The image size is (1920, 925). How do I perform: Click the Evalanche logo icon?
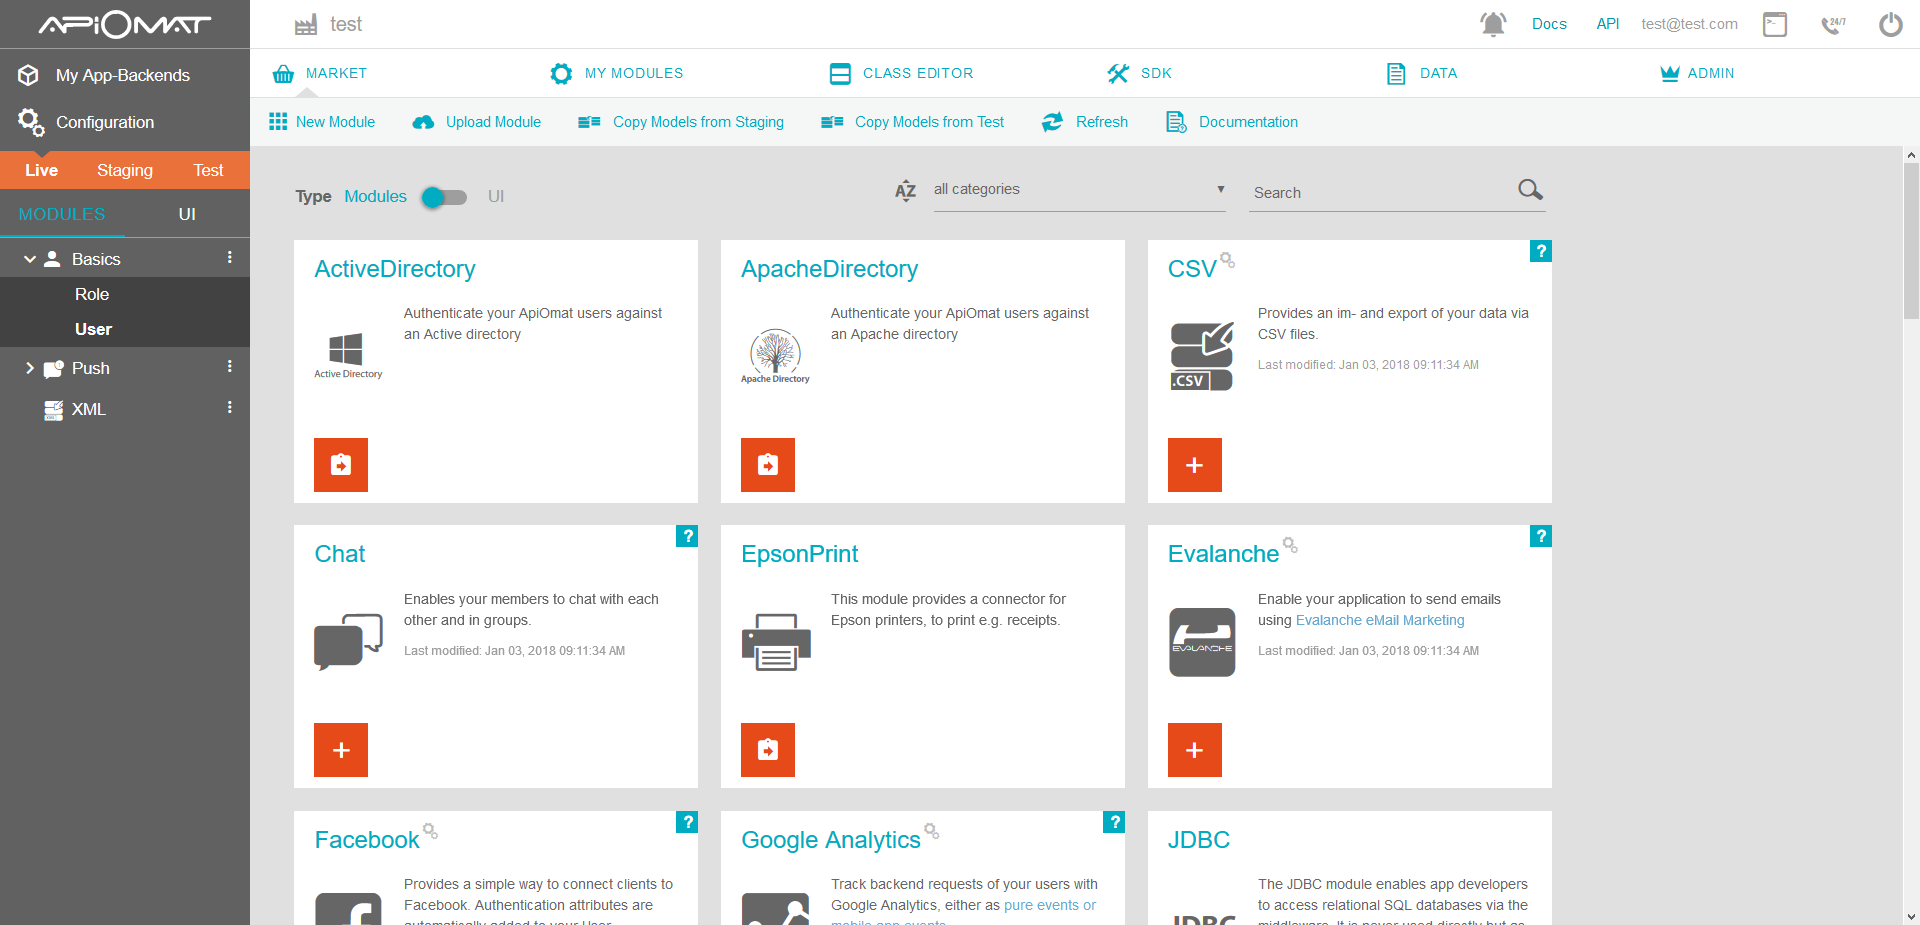1202,642
